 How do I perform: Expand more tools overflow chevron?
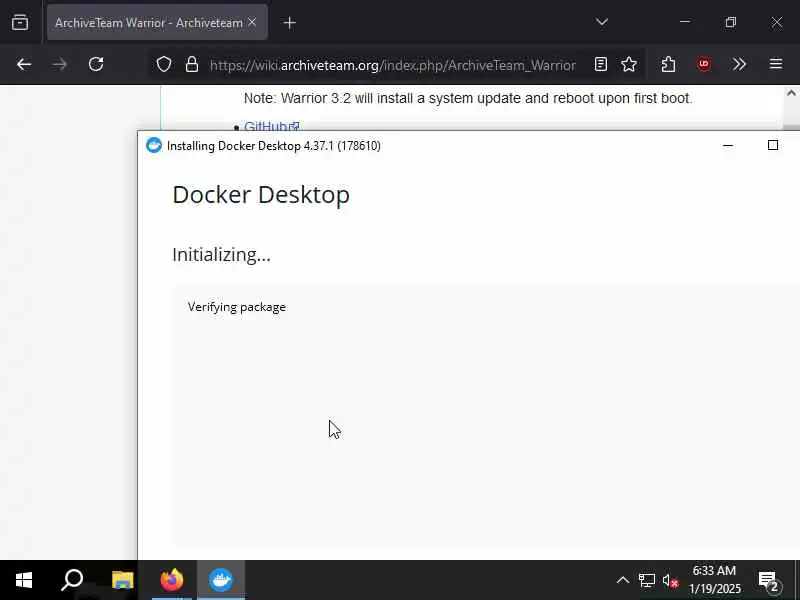(x=739, y=64)
